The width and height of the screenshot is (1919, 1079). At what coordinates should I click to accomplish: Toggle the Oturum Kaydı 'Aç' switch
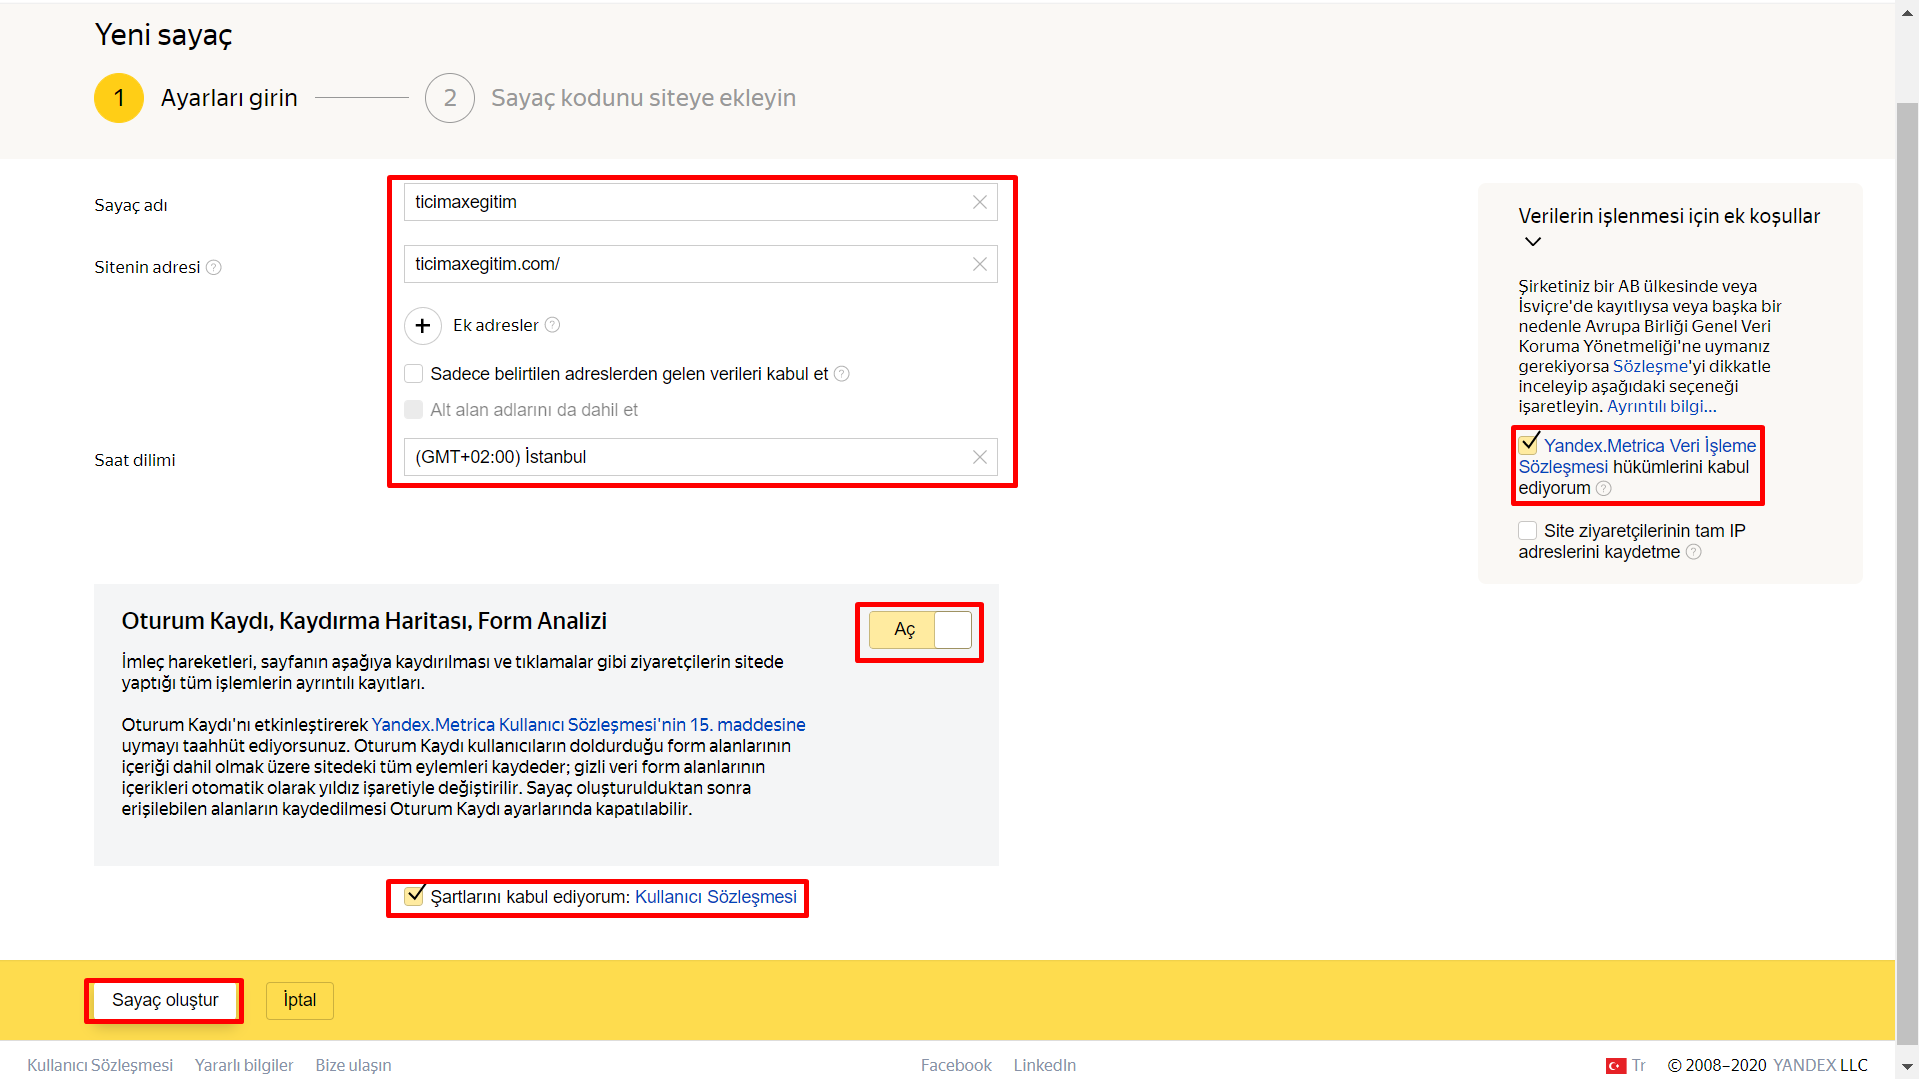(920, 630)
